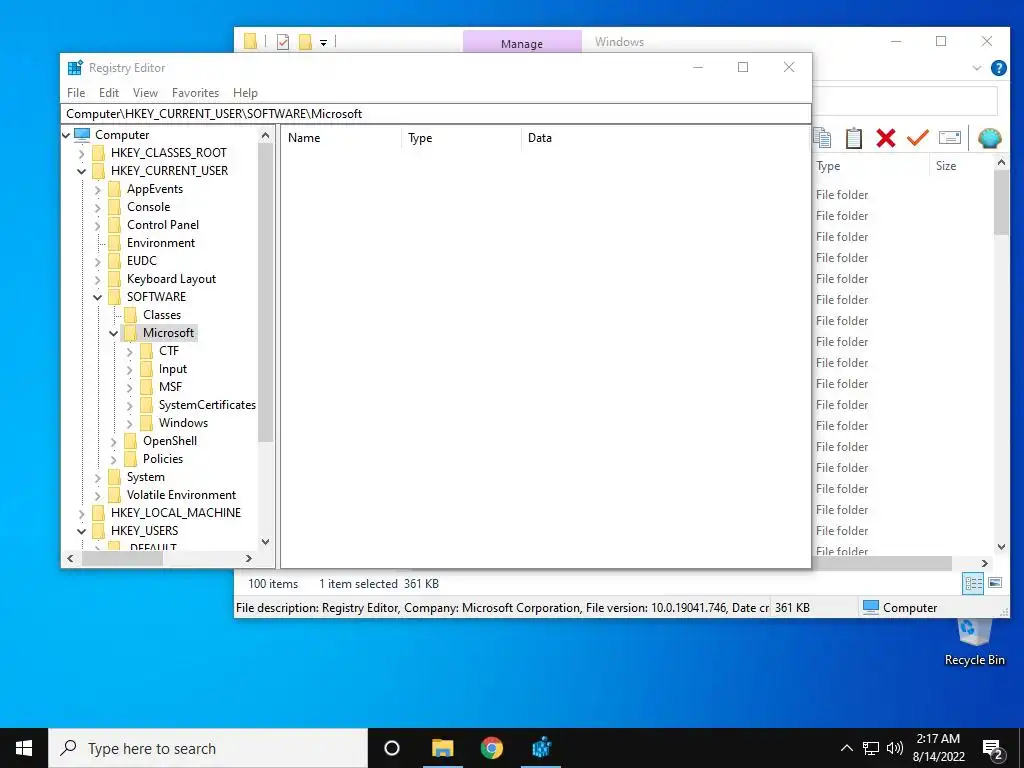Screen dimensions: 1024x768
Task: Select the Keyboard Layout key
Action: [x=171, y=279]
